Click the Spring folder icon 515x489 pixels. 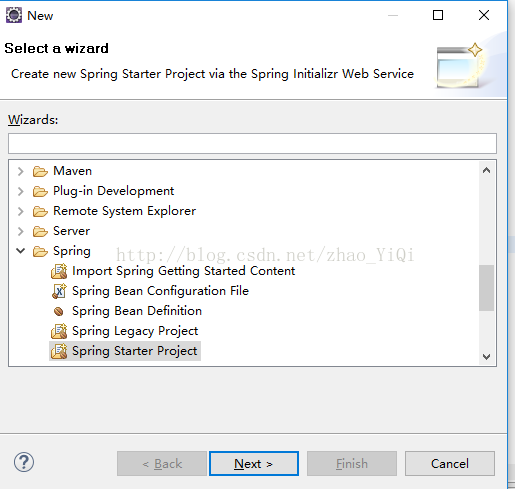point(40,251)
